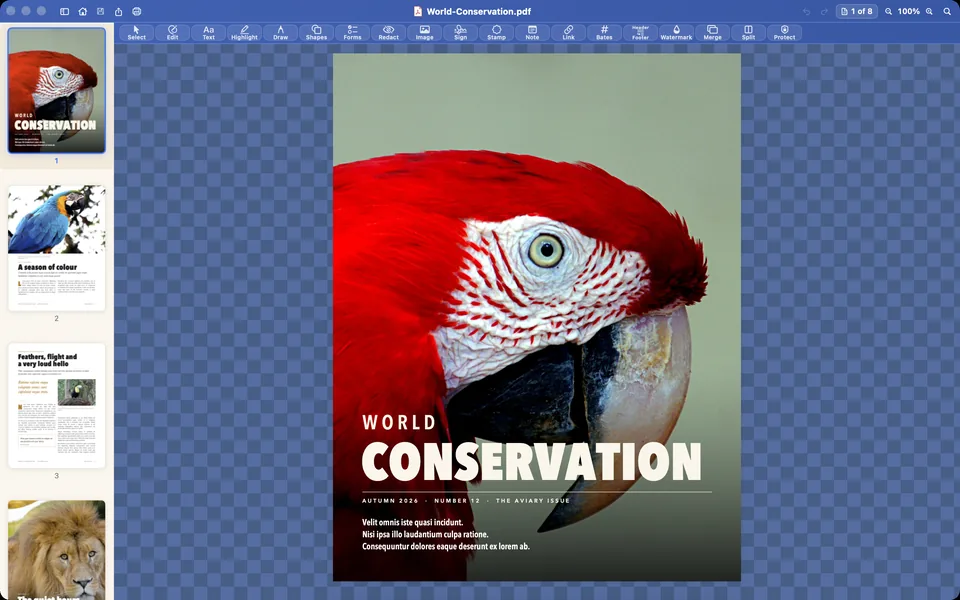Open the Sign tool
The width and height of the screenshot is (960, 600).
(460, 32)
